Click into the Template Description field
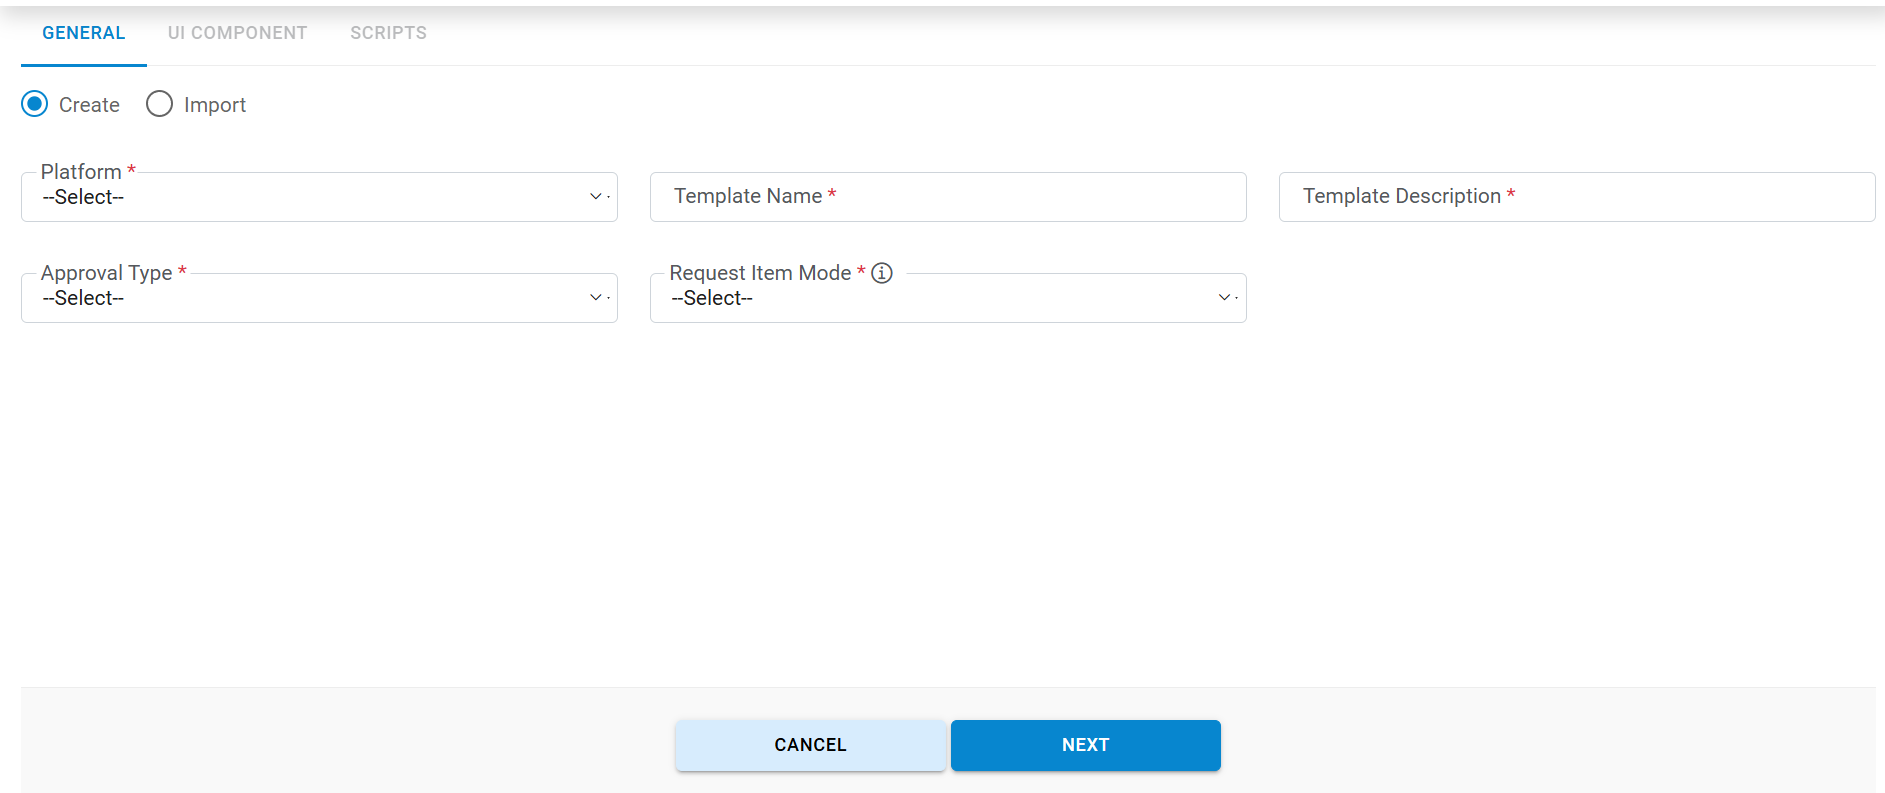This screenshot has width=1885, height=793. pyautogui.click(x=1577, y=197)
